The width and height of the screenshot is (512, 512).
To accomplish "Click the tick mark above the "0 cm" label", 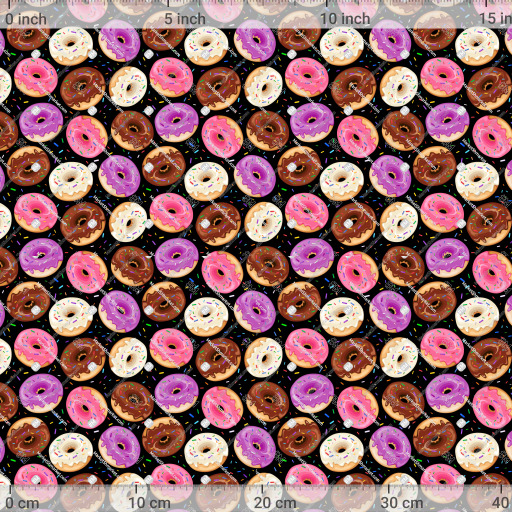I will pyautogui.click(x=10, y=489).
